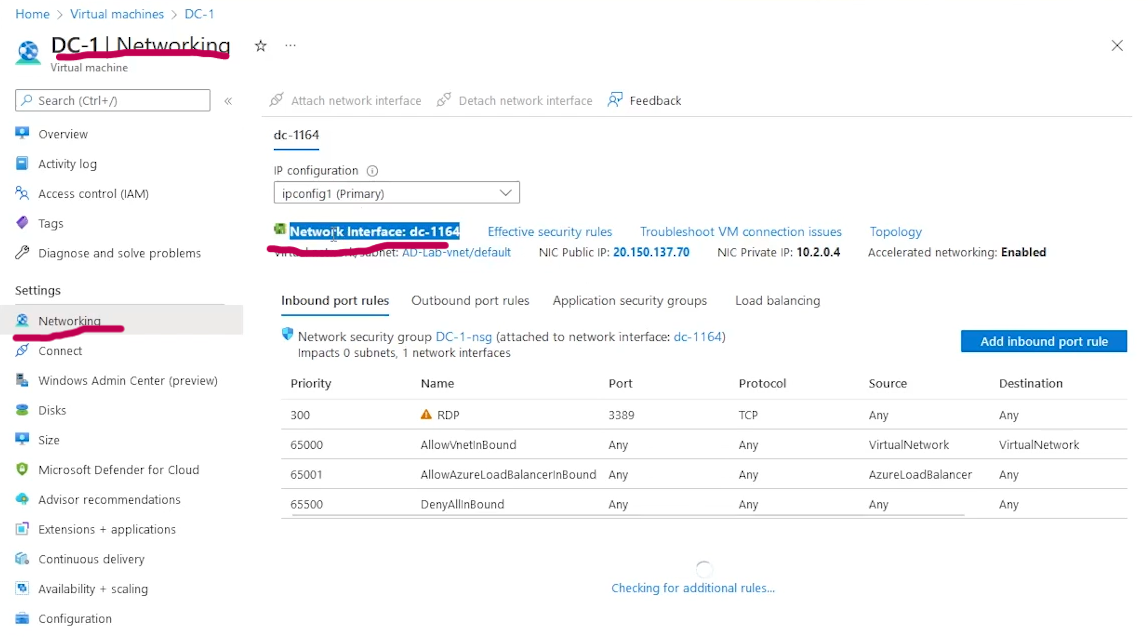
Task: Click the Networking sidebar icon
Action: pyautogui.click(x=22, y=320)
